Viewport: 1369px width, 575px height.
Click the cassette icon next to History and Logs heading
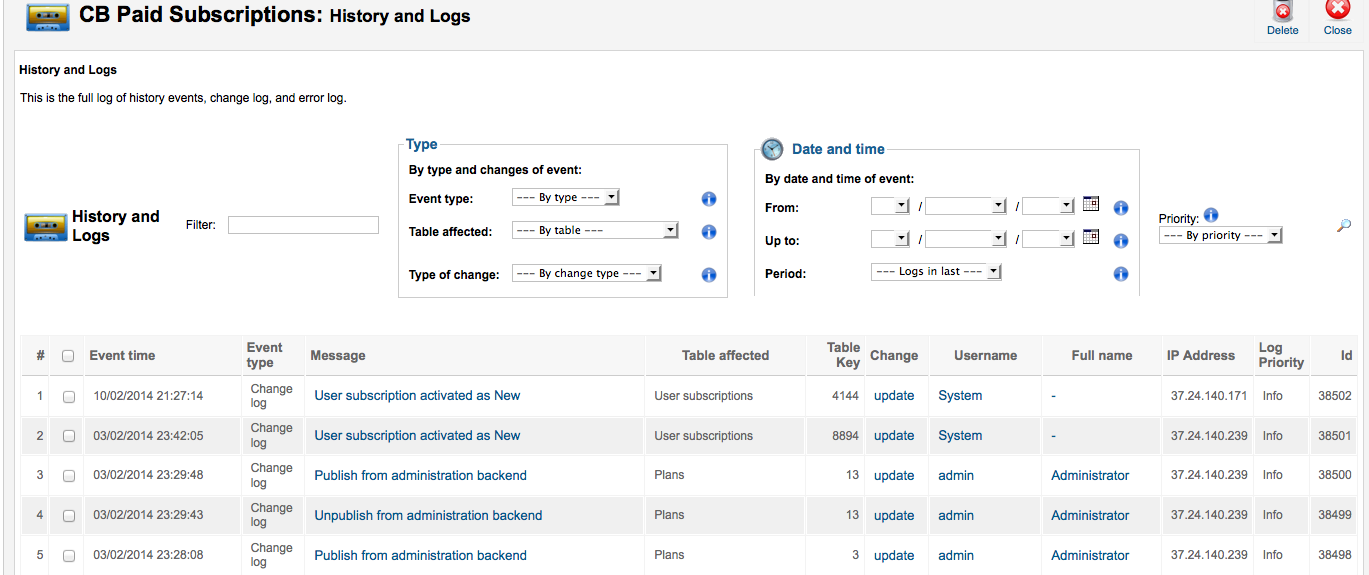(x=46, y=227)
